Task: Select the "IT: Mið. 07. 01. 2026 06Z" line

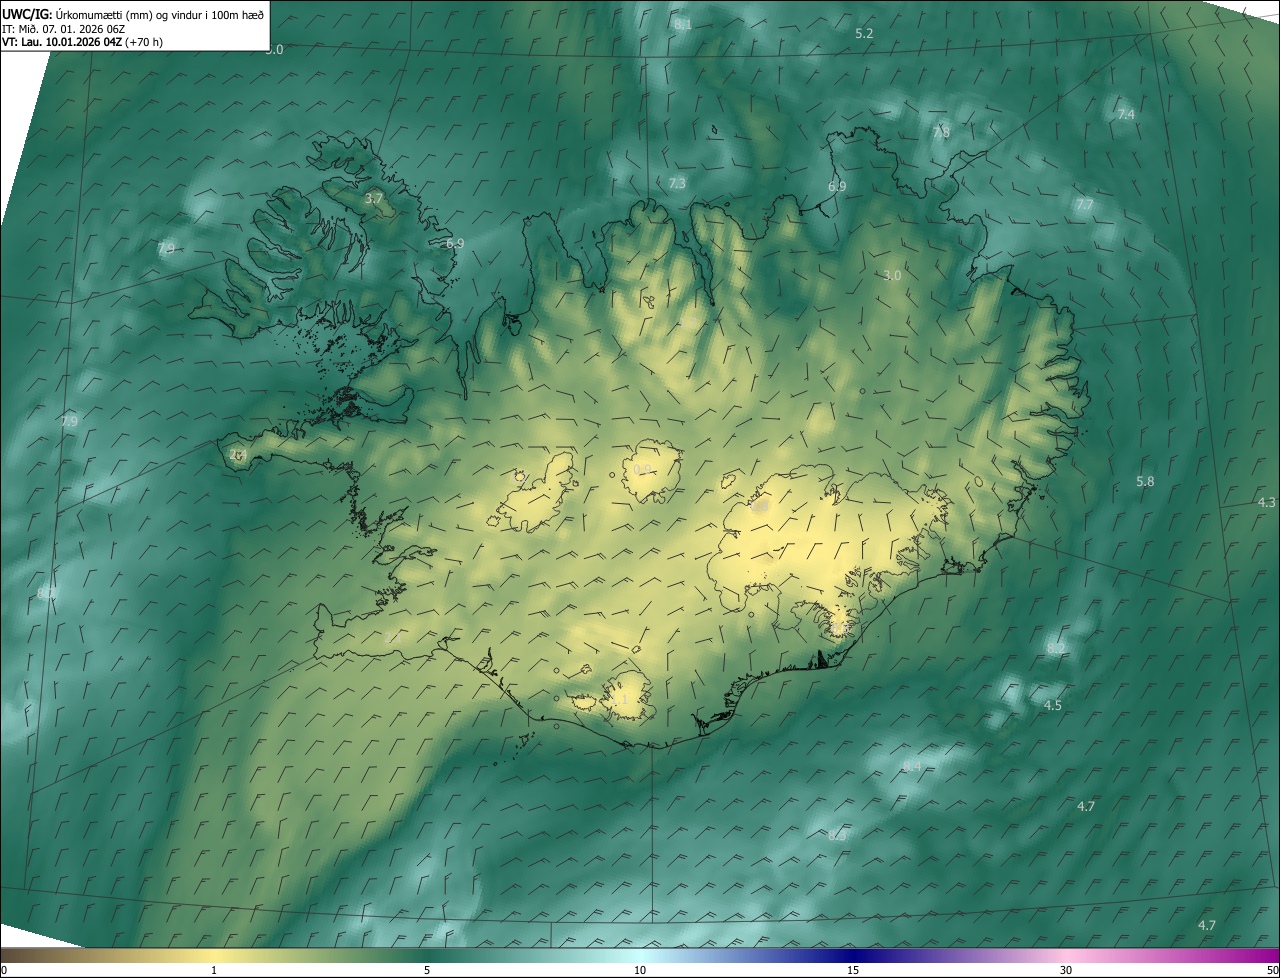Action: (x=63, y=28)
